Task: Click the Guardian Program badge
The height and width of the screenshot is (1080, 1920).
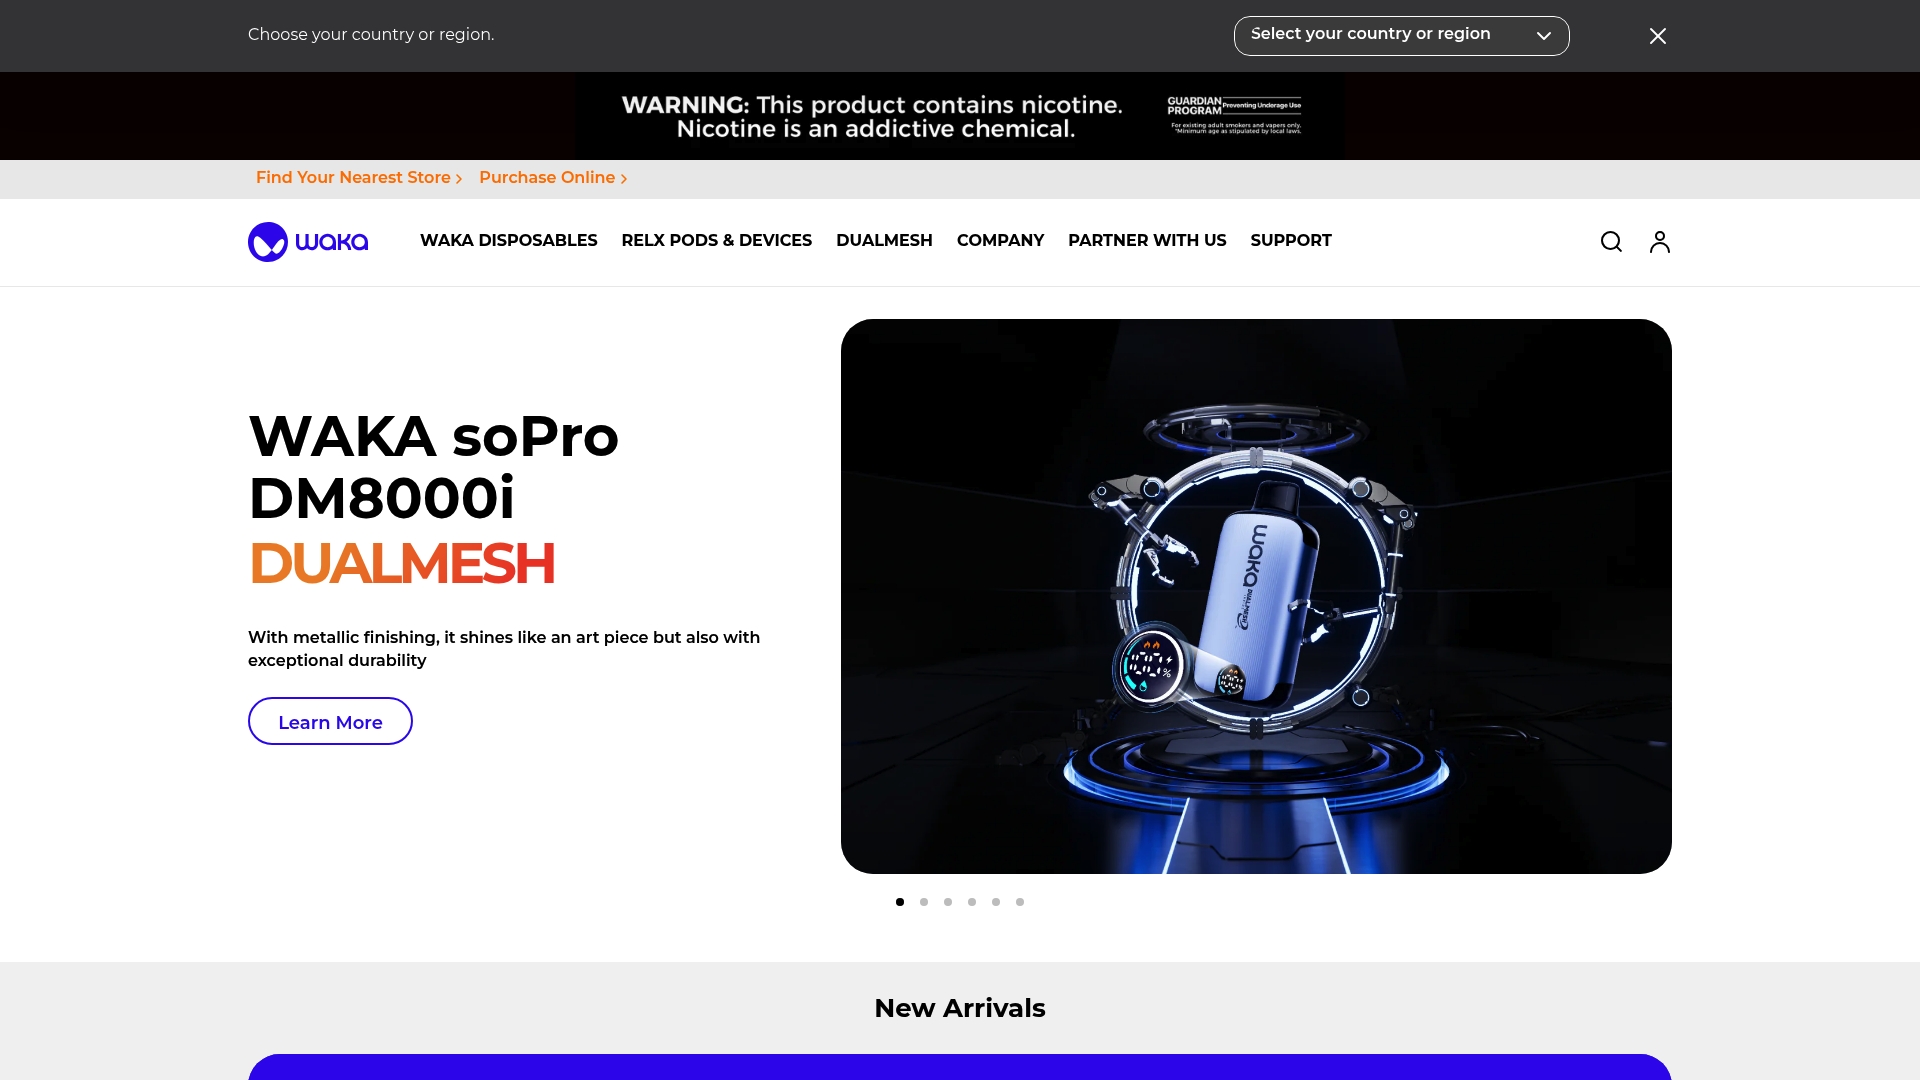Action: (1235, 115)
